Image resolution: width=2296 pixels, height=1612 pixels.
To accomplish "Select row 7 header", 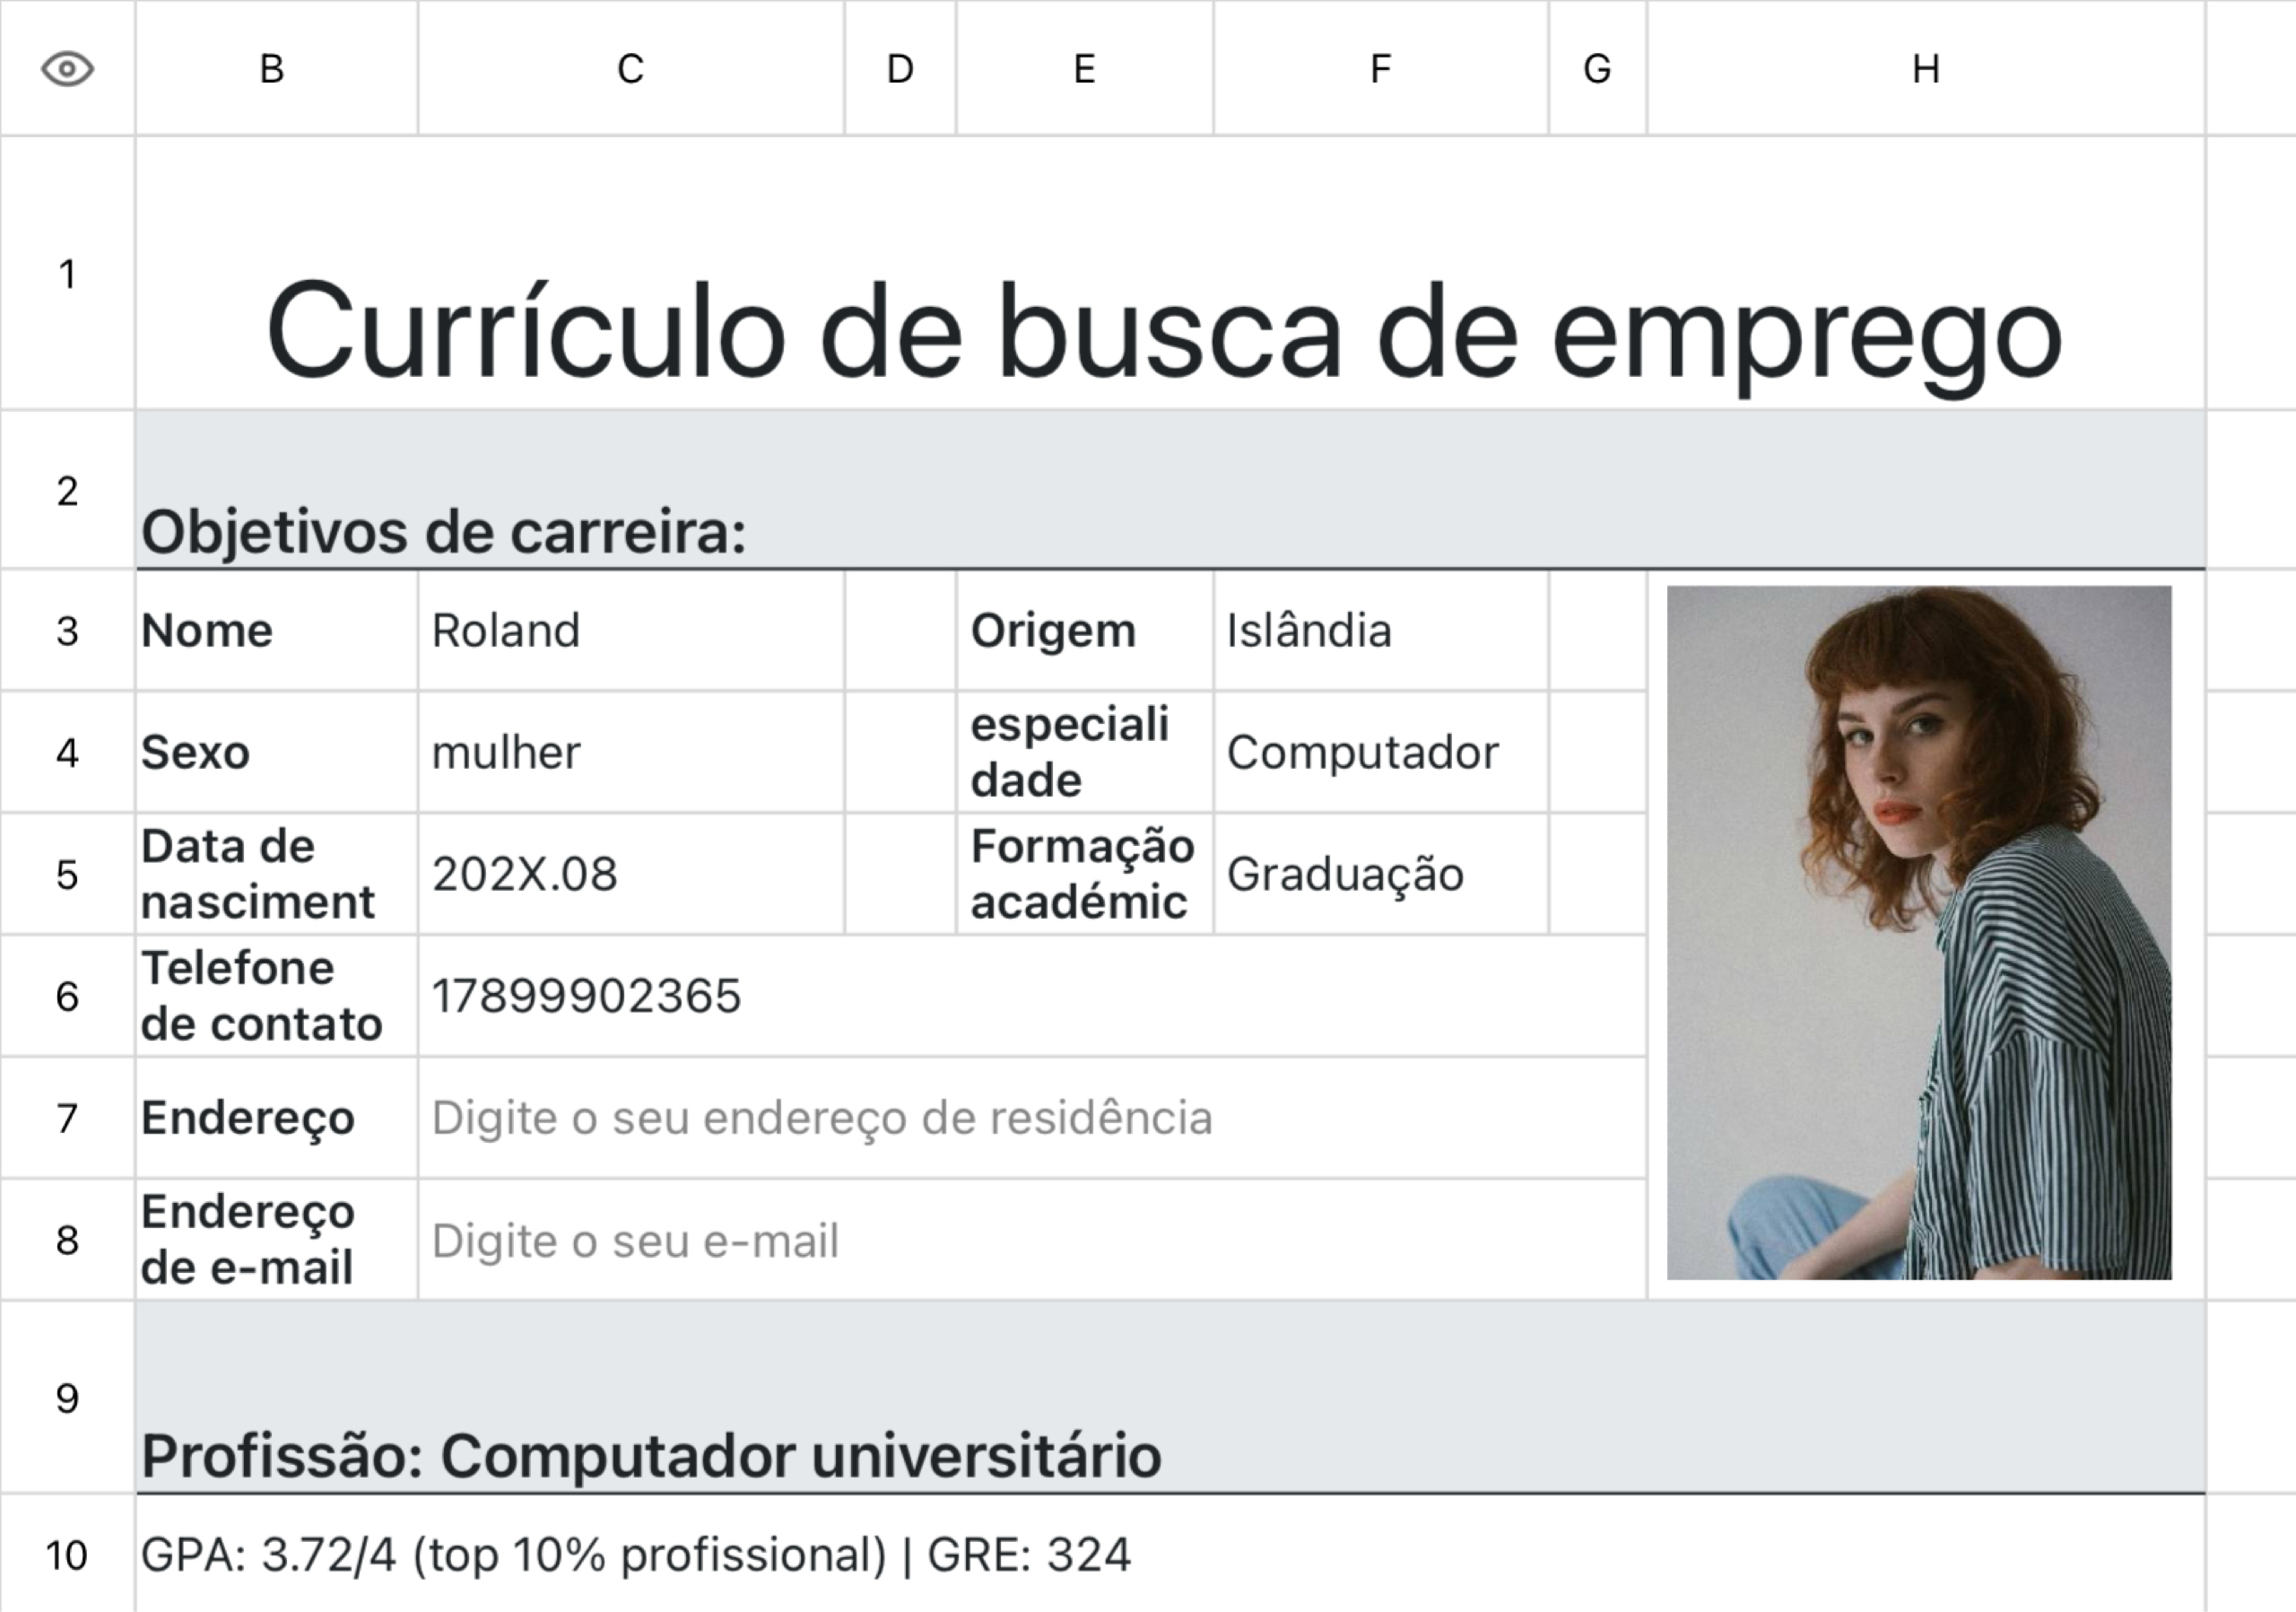I will (67, 1118).
